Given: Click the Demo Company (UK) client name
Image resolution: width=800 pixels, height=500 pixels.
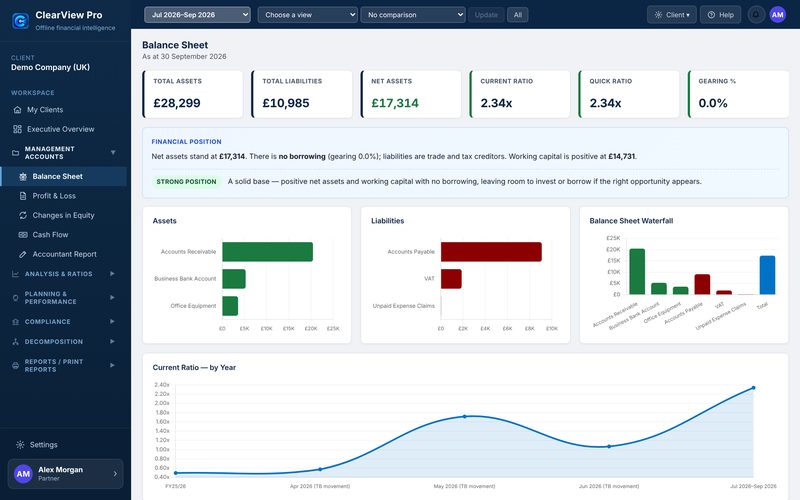Looking at the screenshot, I should pyautogui.click(x=51, y=67).
